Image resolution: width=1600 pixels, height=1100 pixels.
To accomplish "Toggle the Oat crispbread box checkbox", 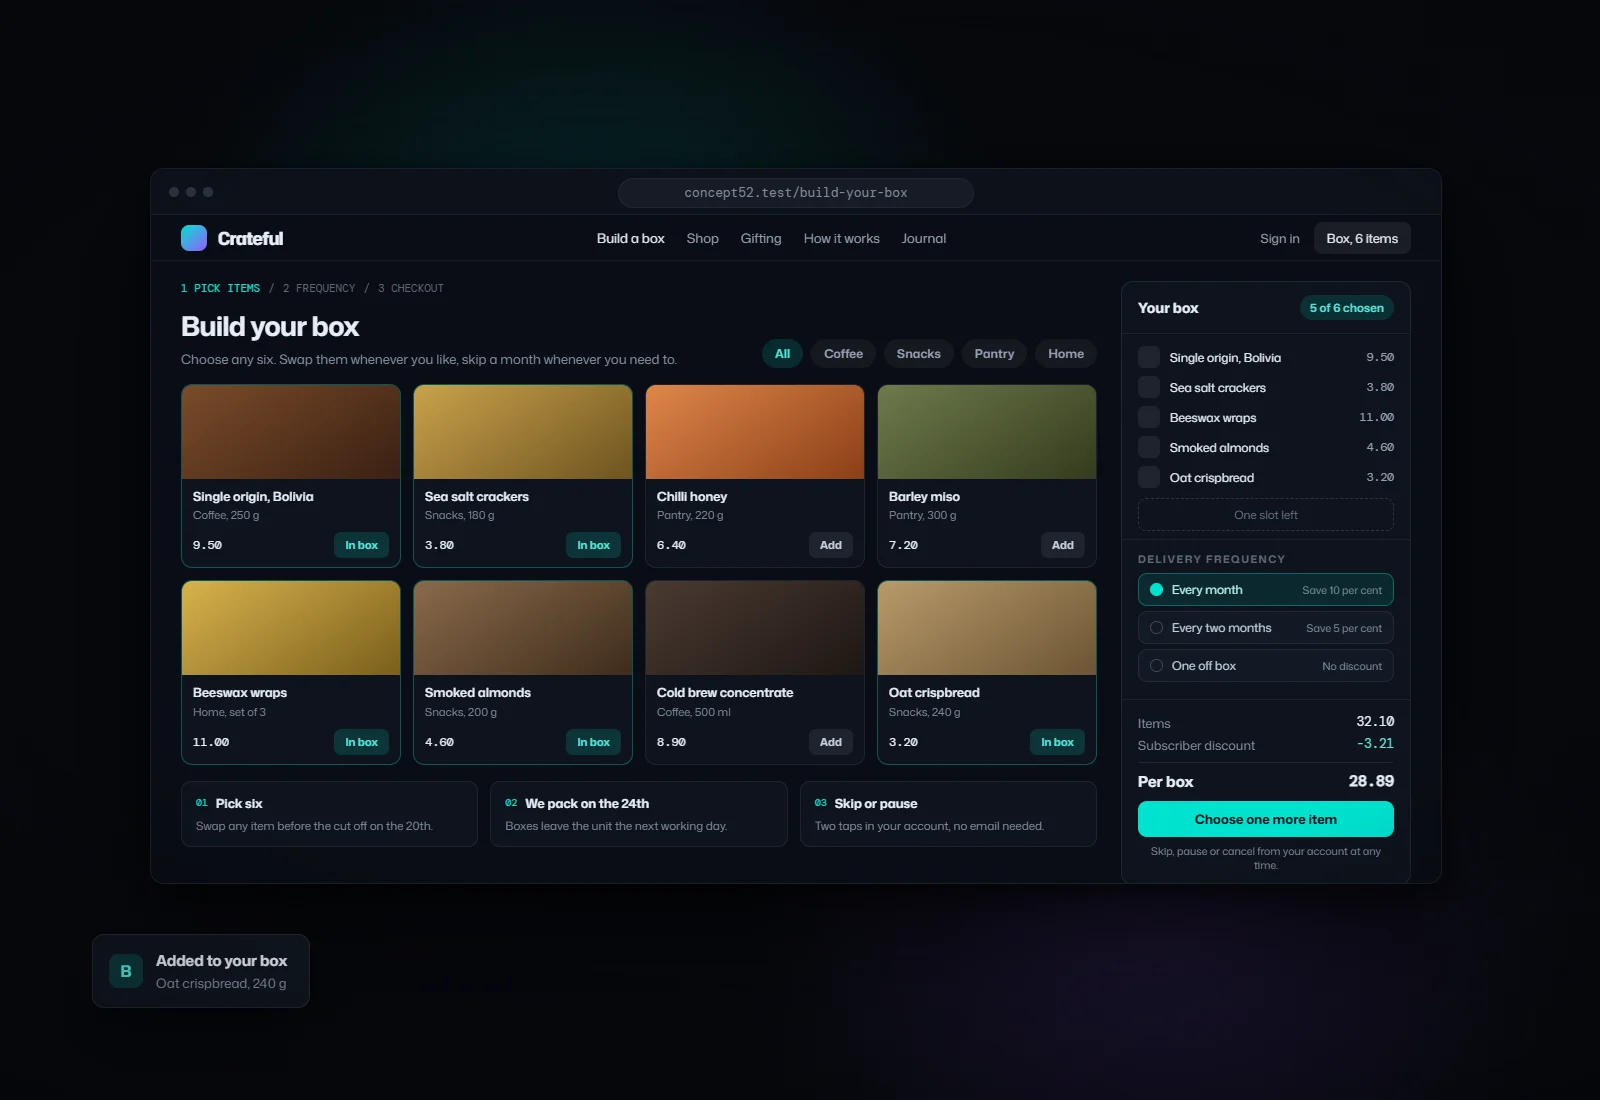I will (1149, 477).
